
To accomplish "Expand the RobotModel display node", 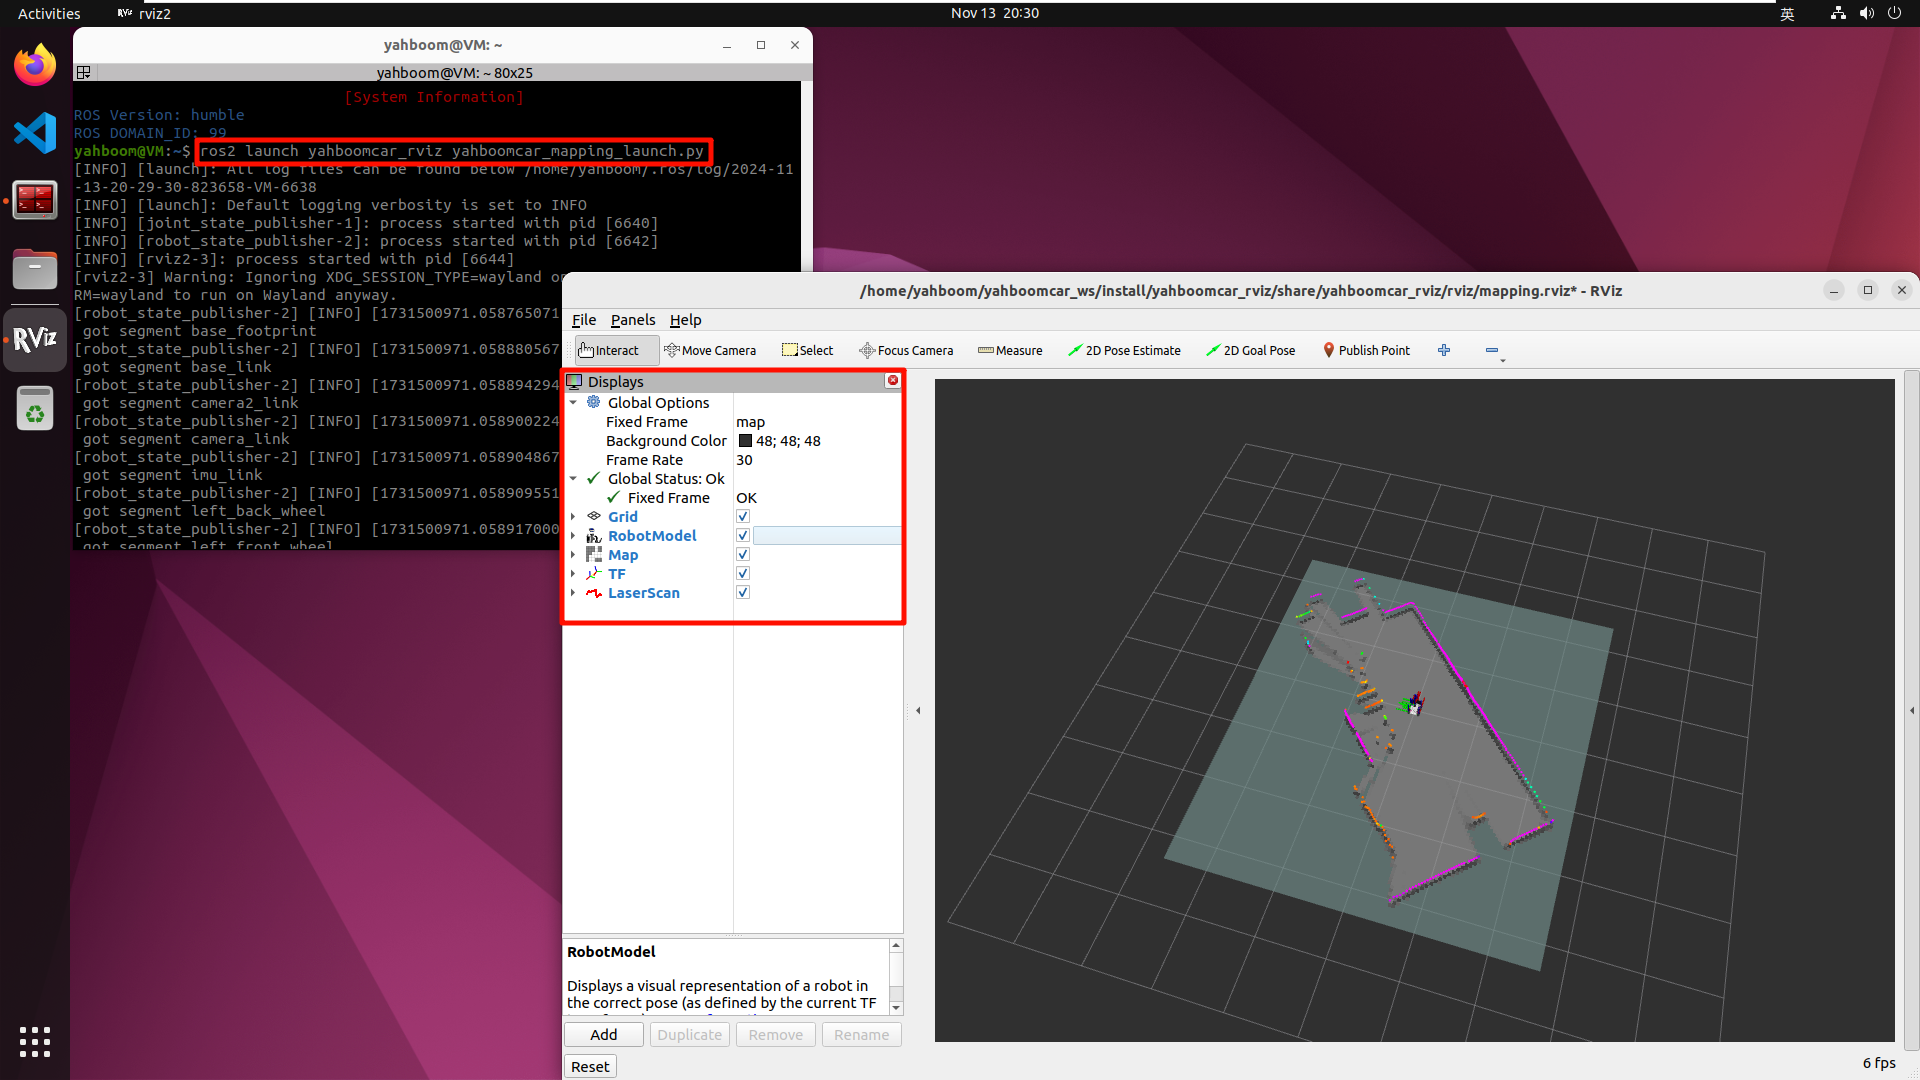I will (573, 535).
